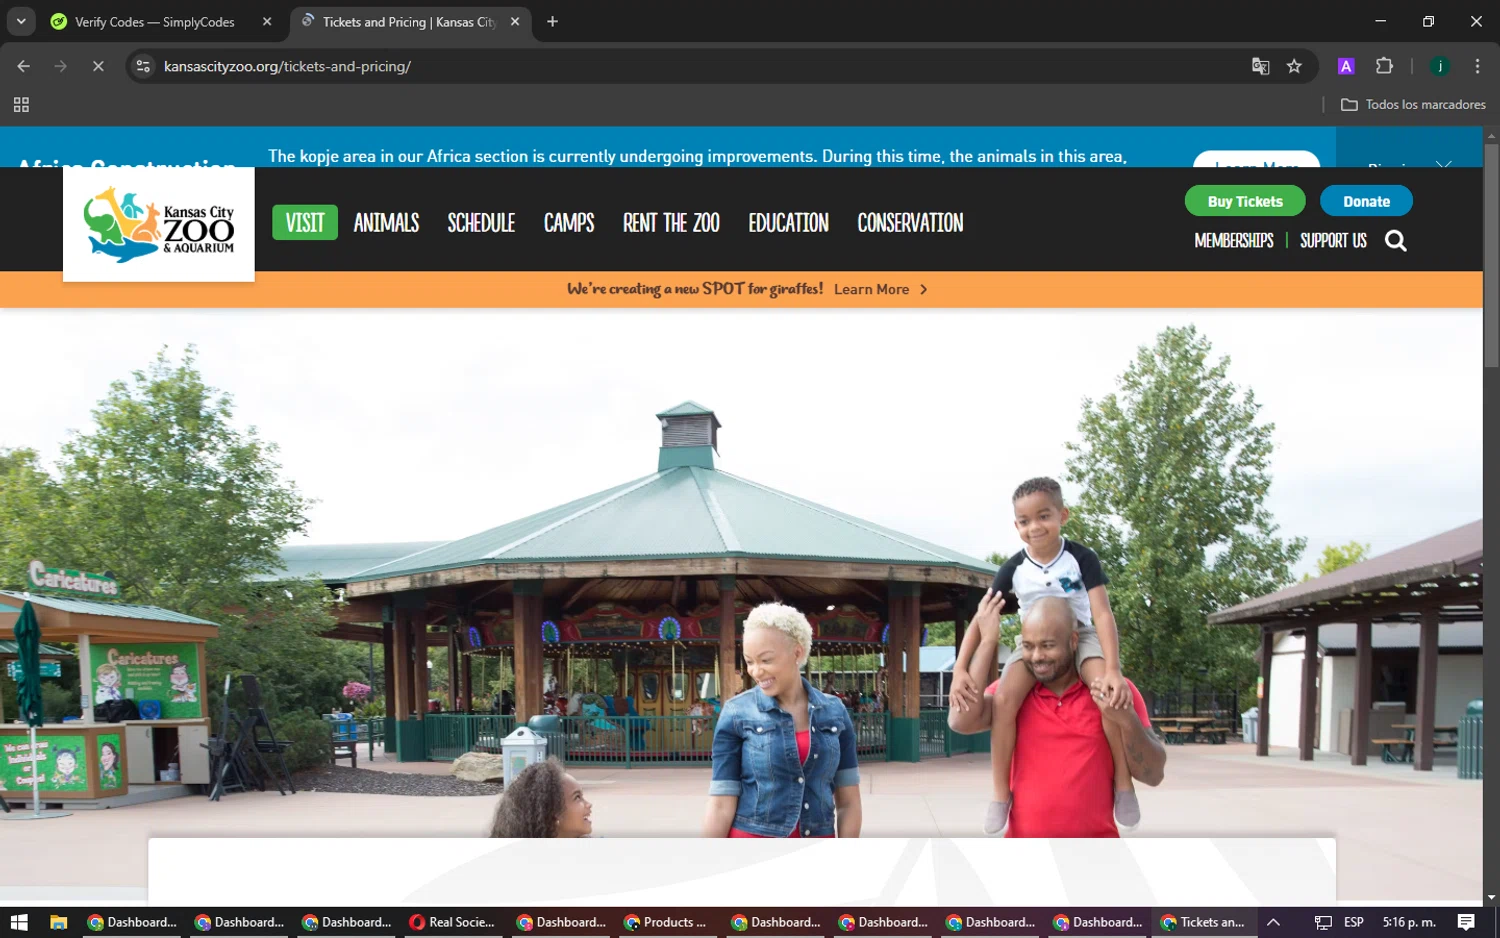Go back to the previous page
The height and width of the screenshot is (938, 1500).
tap(23, 66)
